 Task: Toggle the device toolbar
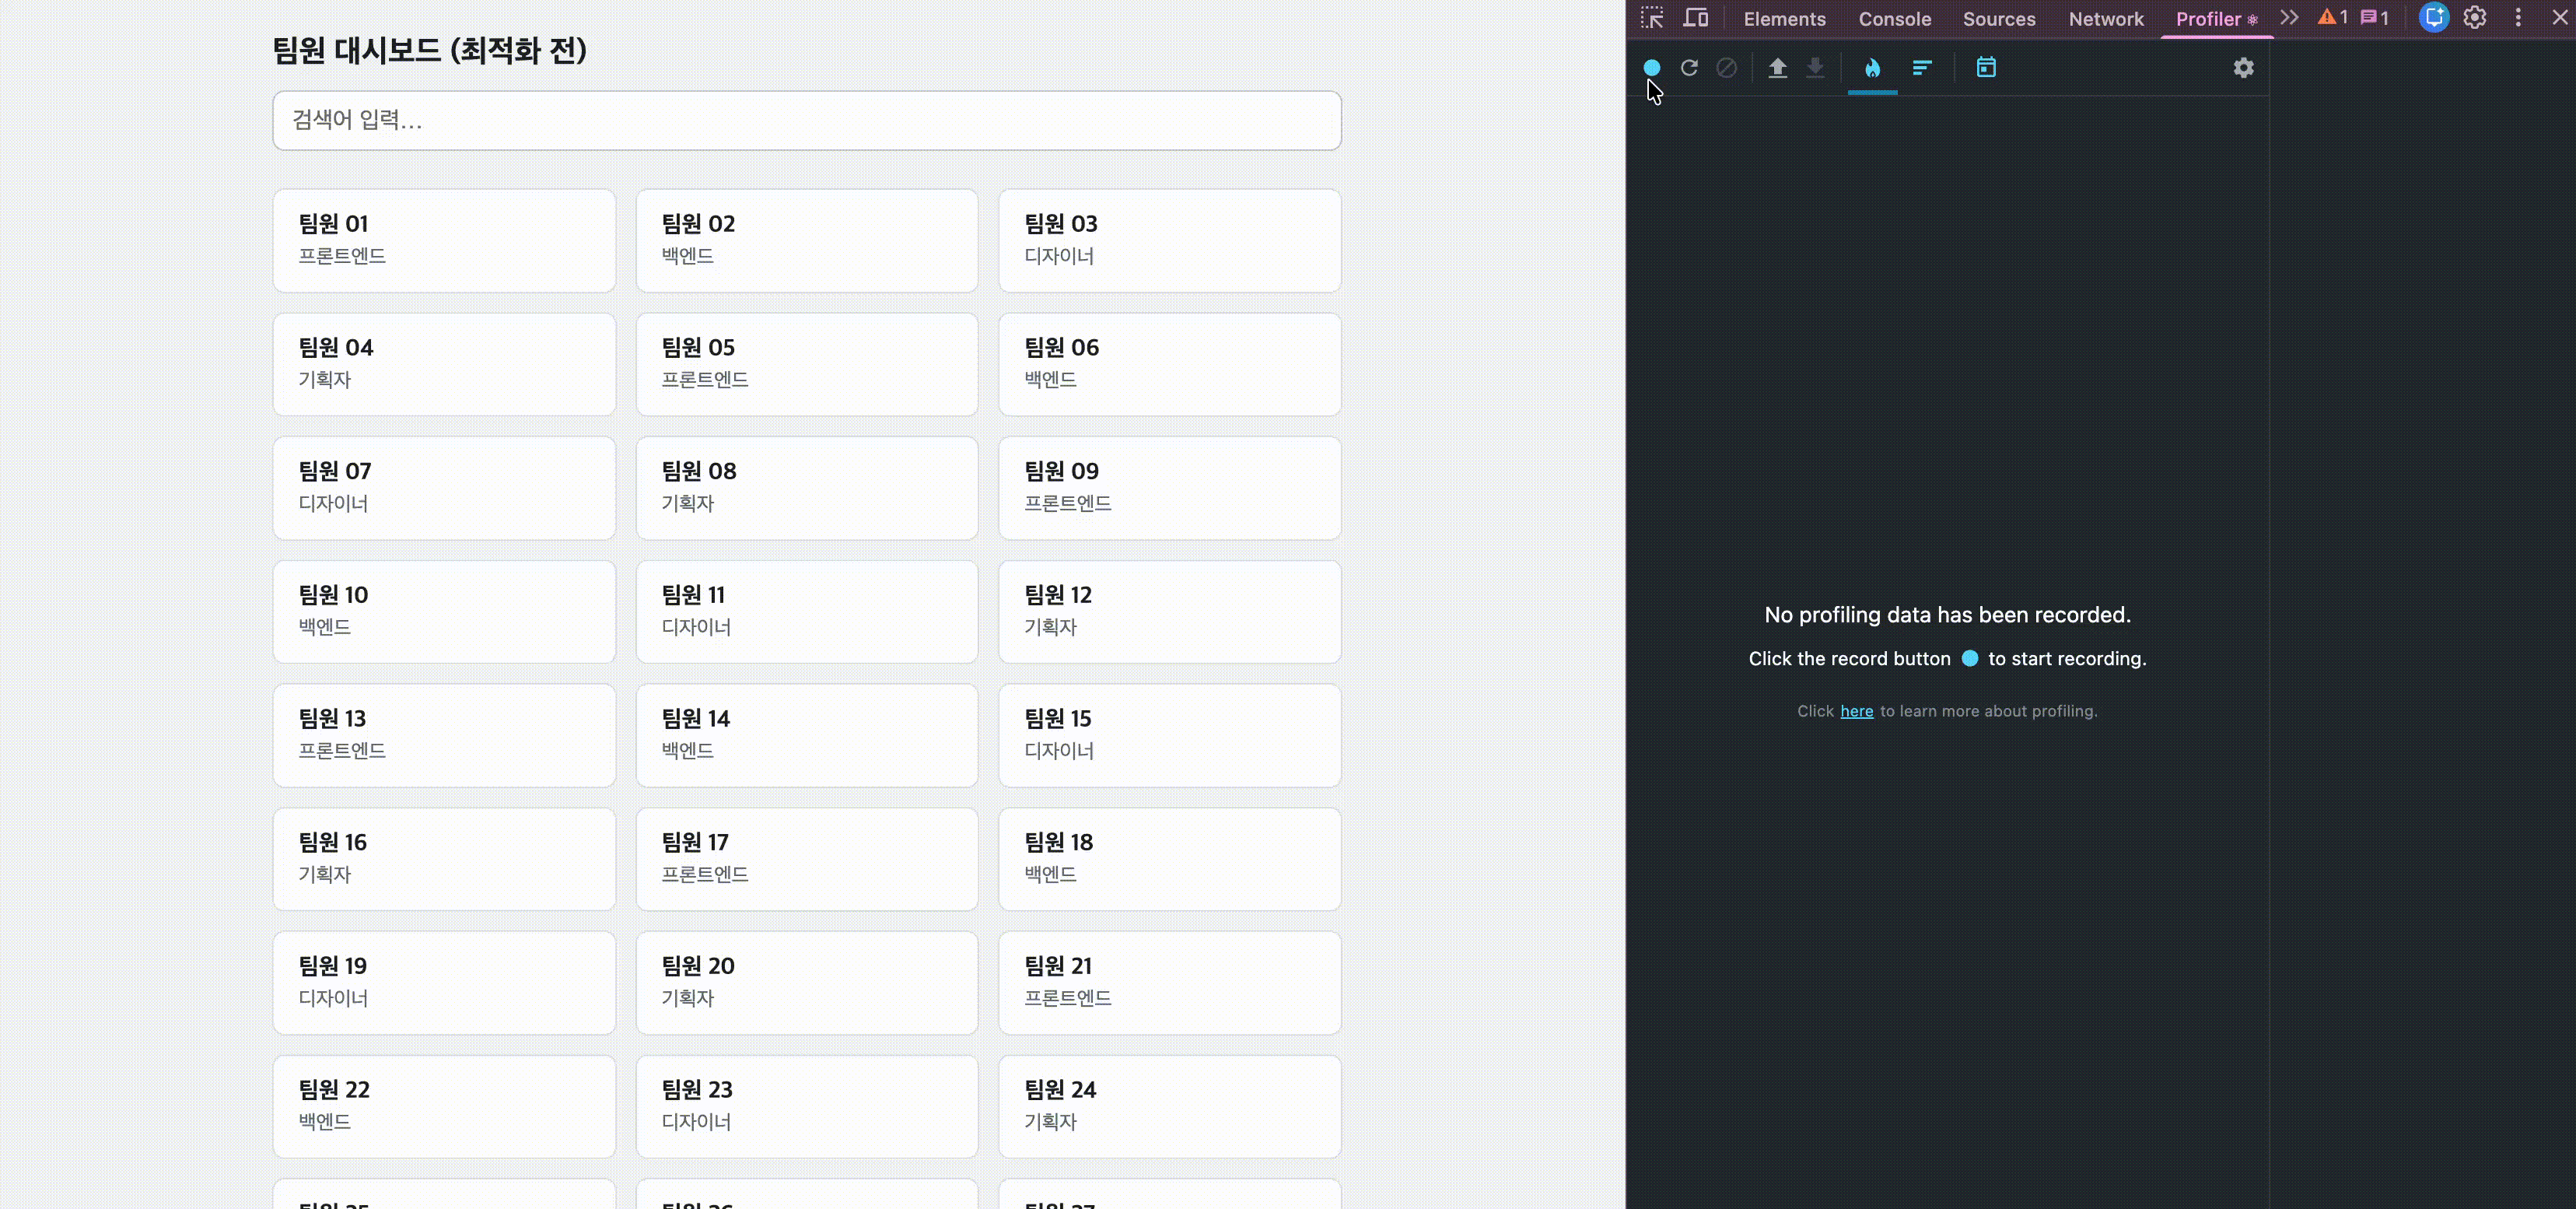(1696, 18)
